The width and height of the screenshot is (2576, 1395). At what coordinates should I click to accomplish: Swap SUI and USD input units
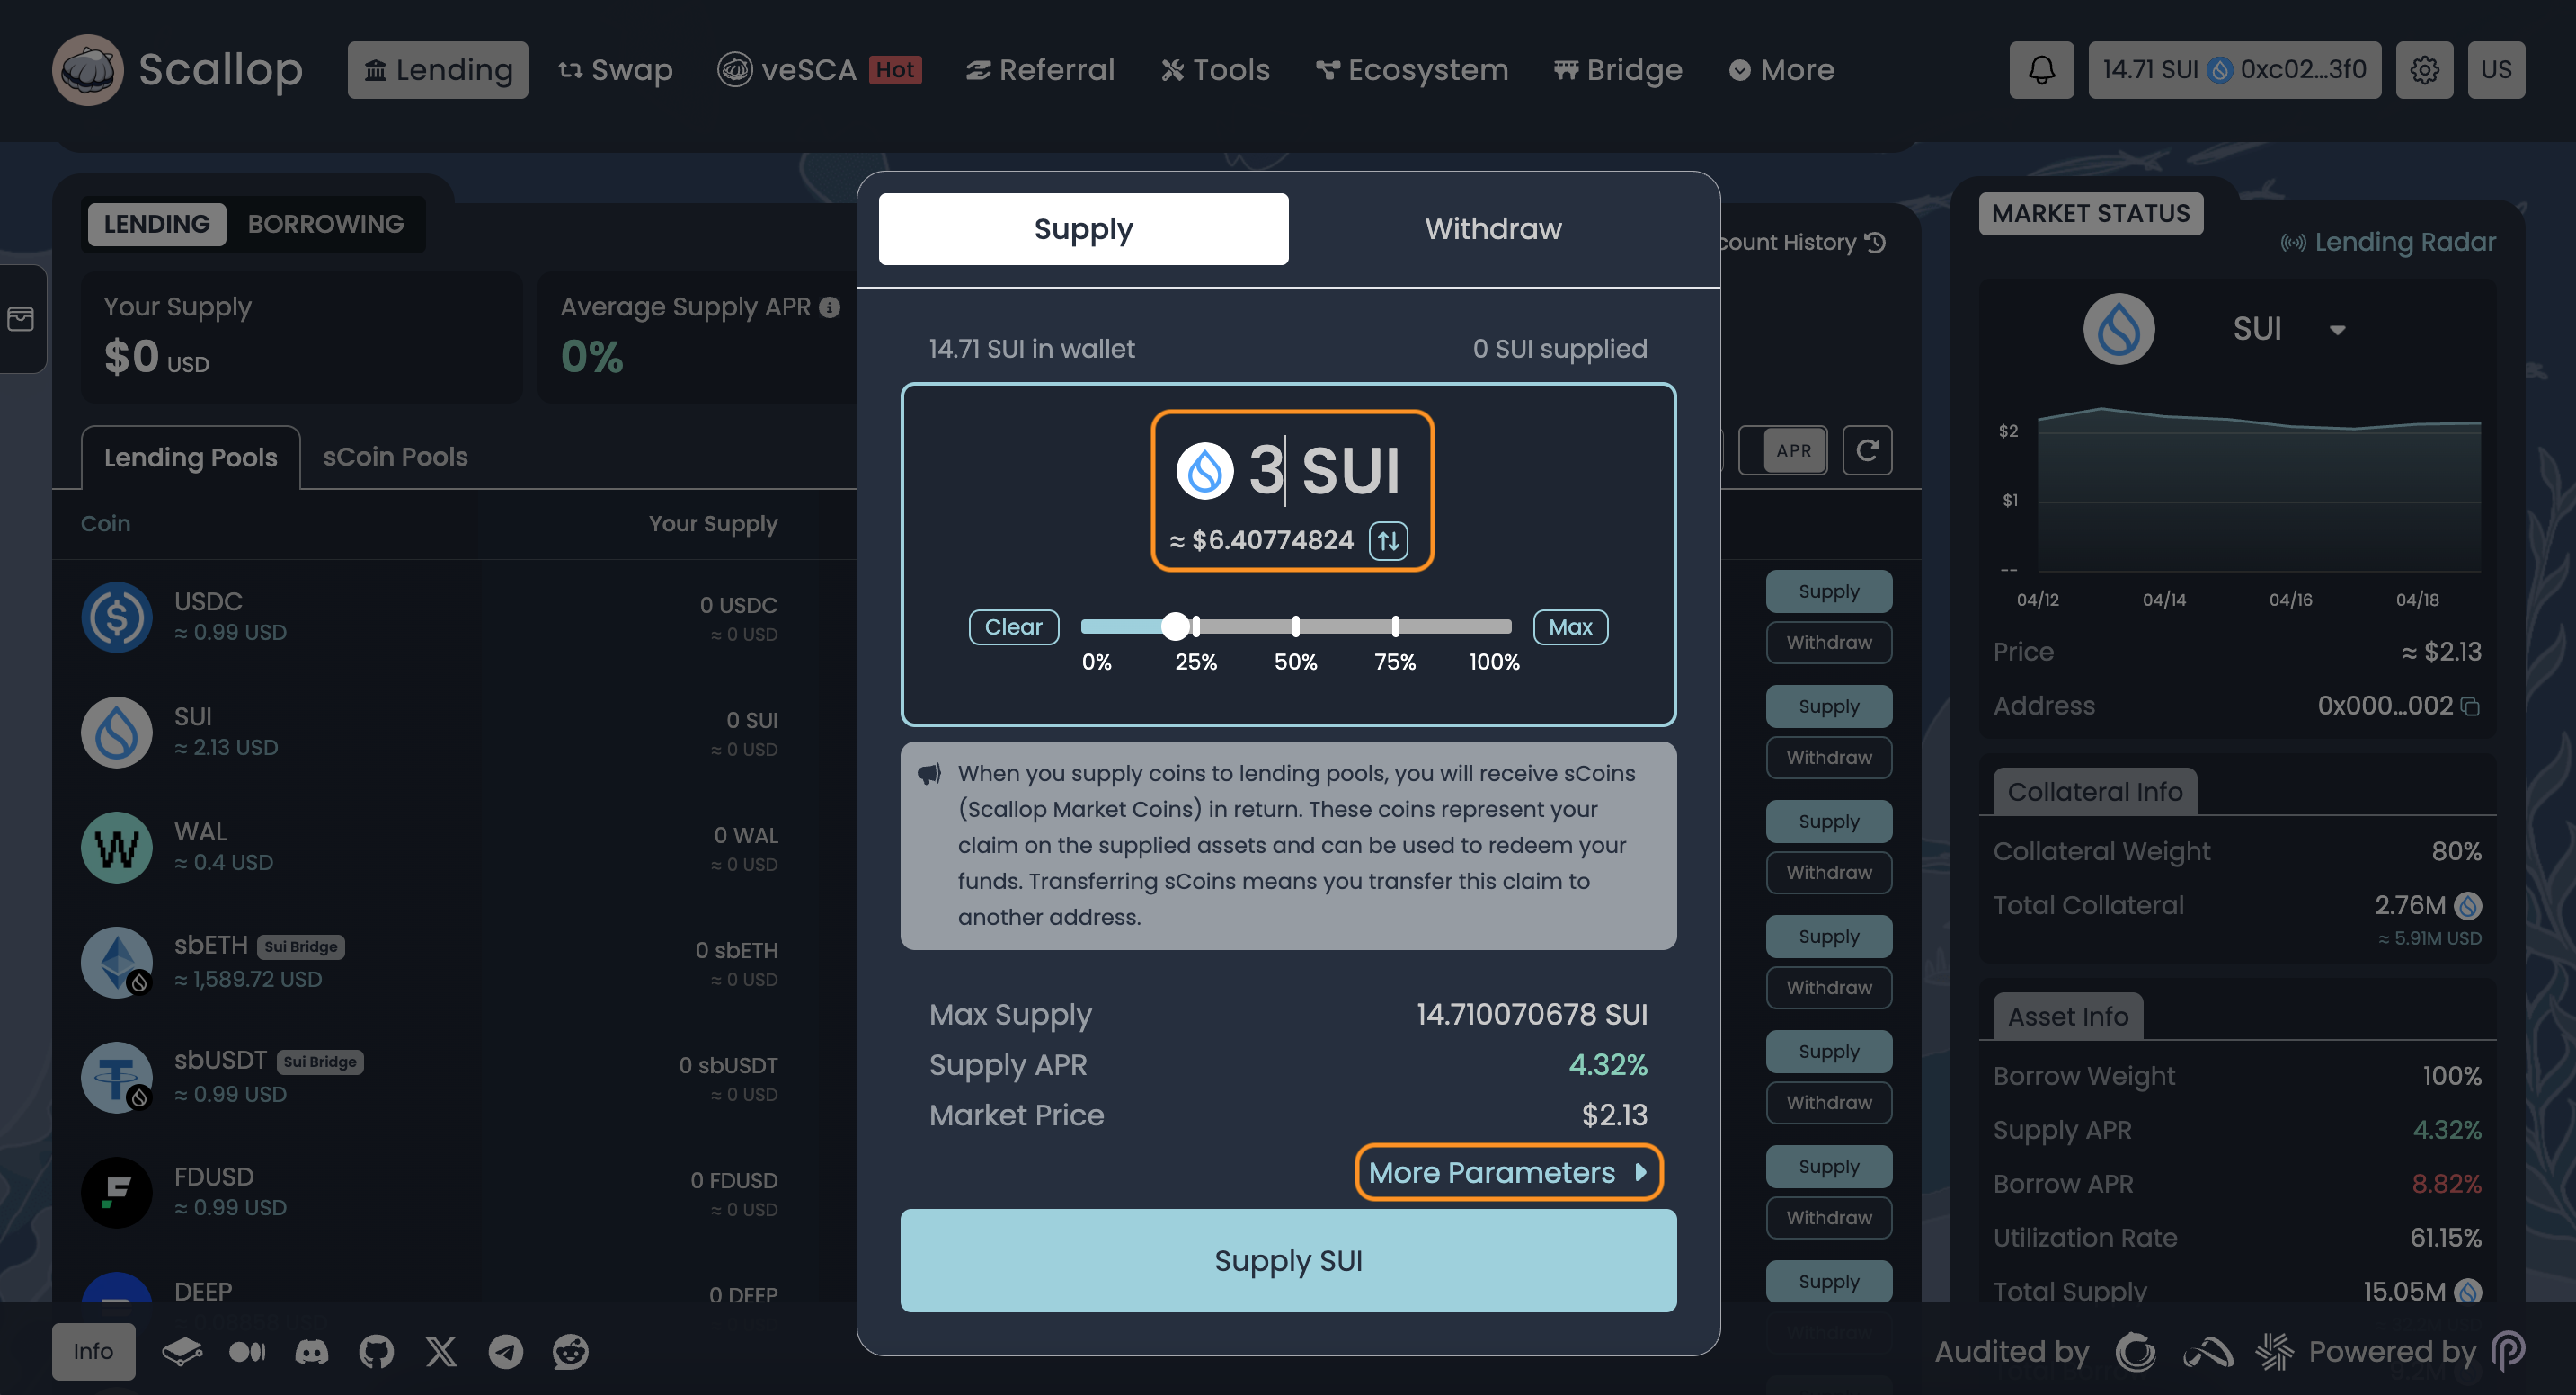pyautogui.click(x=1388, y=540)
